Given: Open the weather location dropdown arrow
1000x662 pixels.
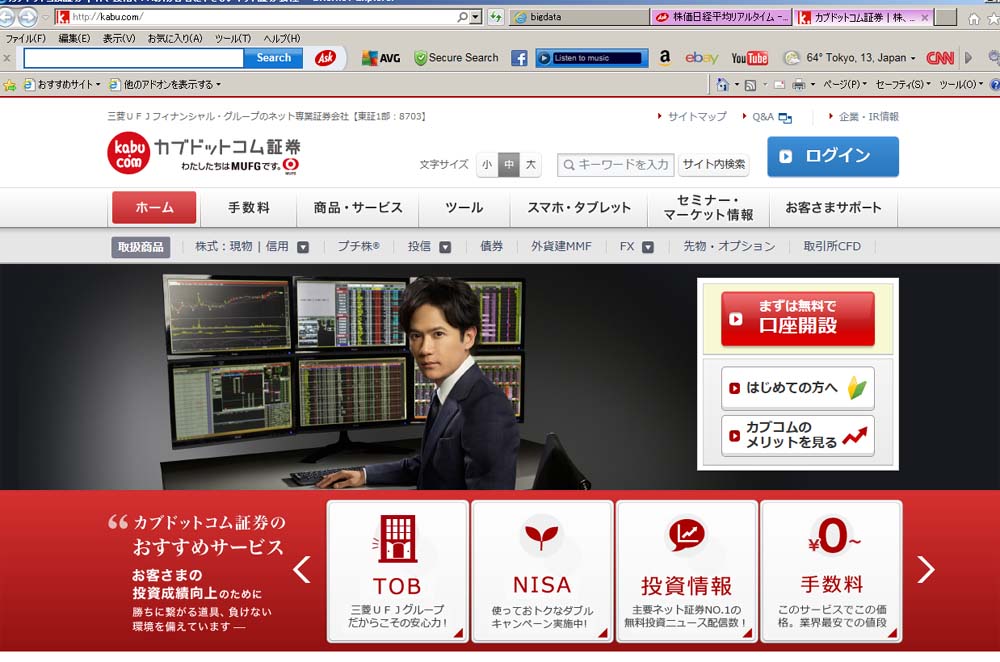Looking at the screenshot, I should coord(913,58).
